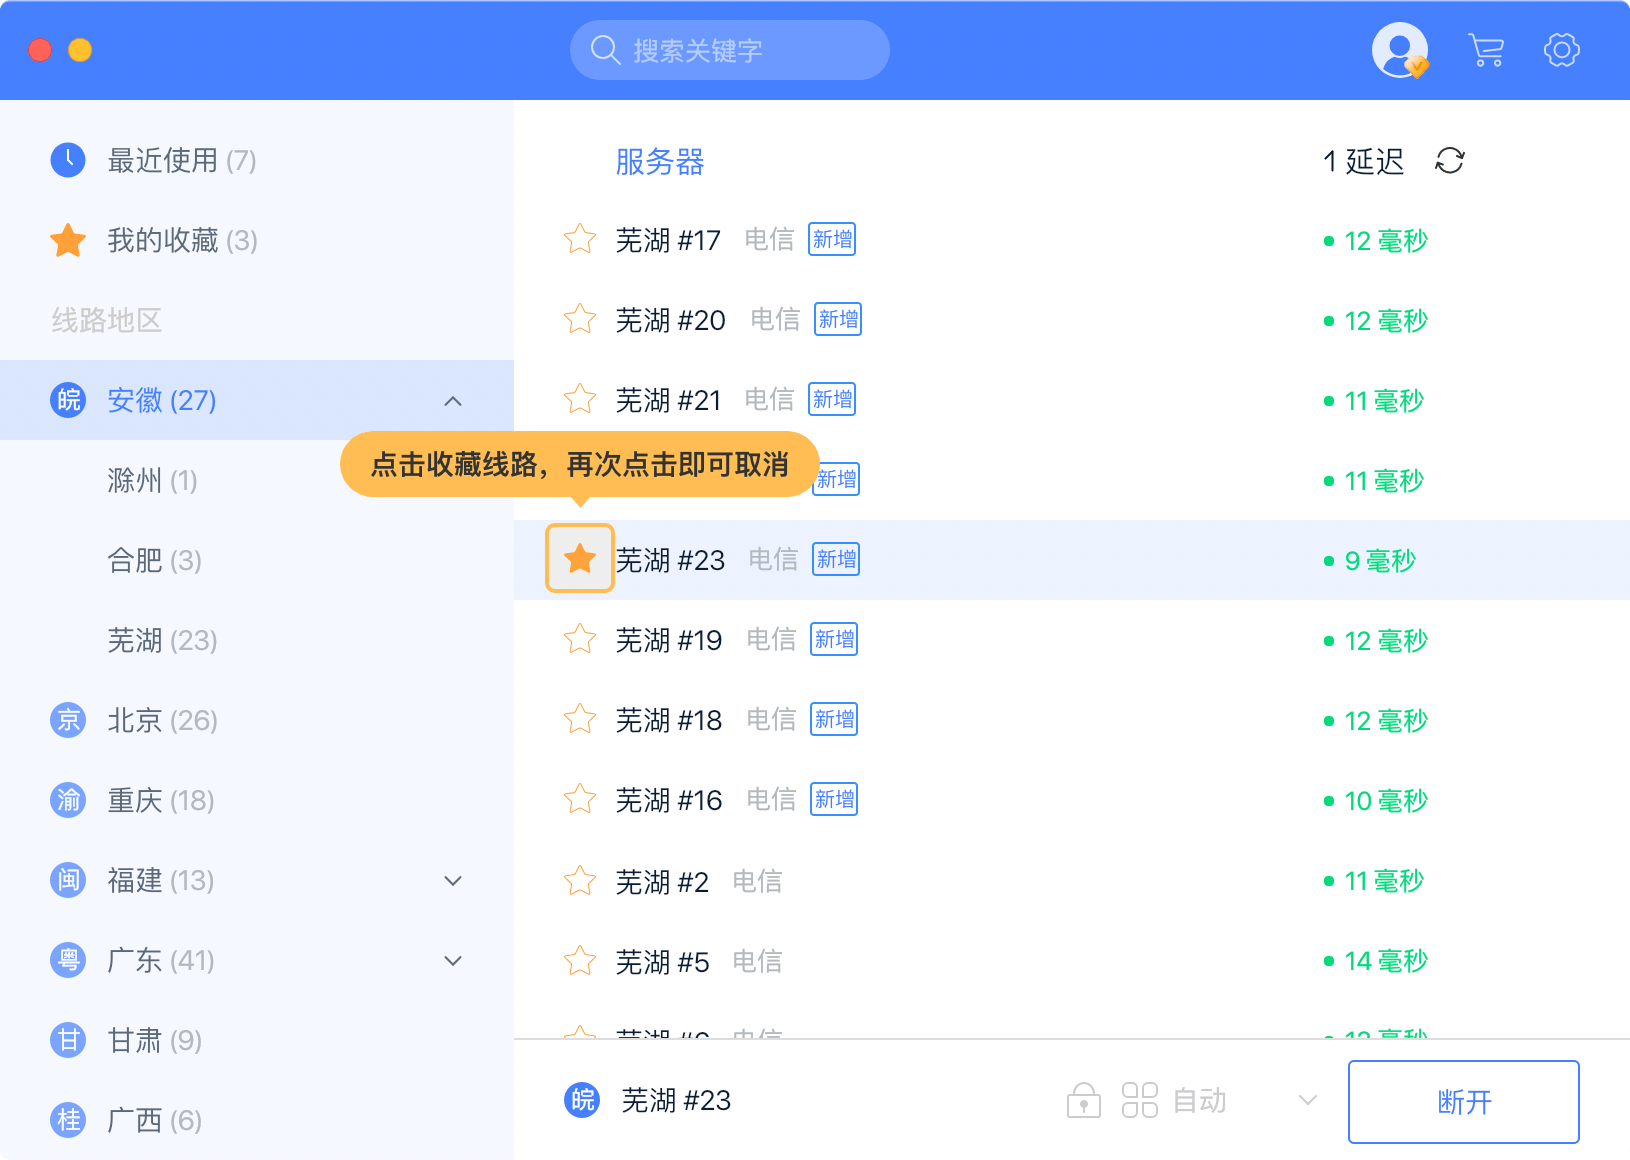Favorite 芜湖 #17 with its star

[580, 240]
